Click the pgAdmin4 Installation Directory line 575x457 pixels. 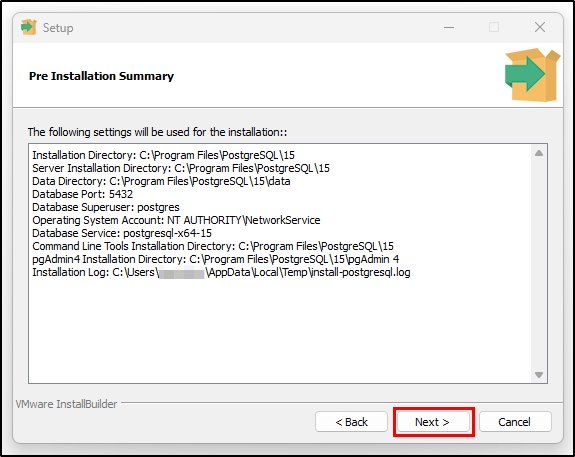tap(216, 259)
